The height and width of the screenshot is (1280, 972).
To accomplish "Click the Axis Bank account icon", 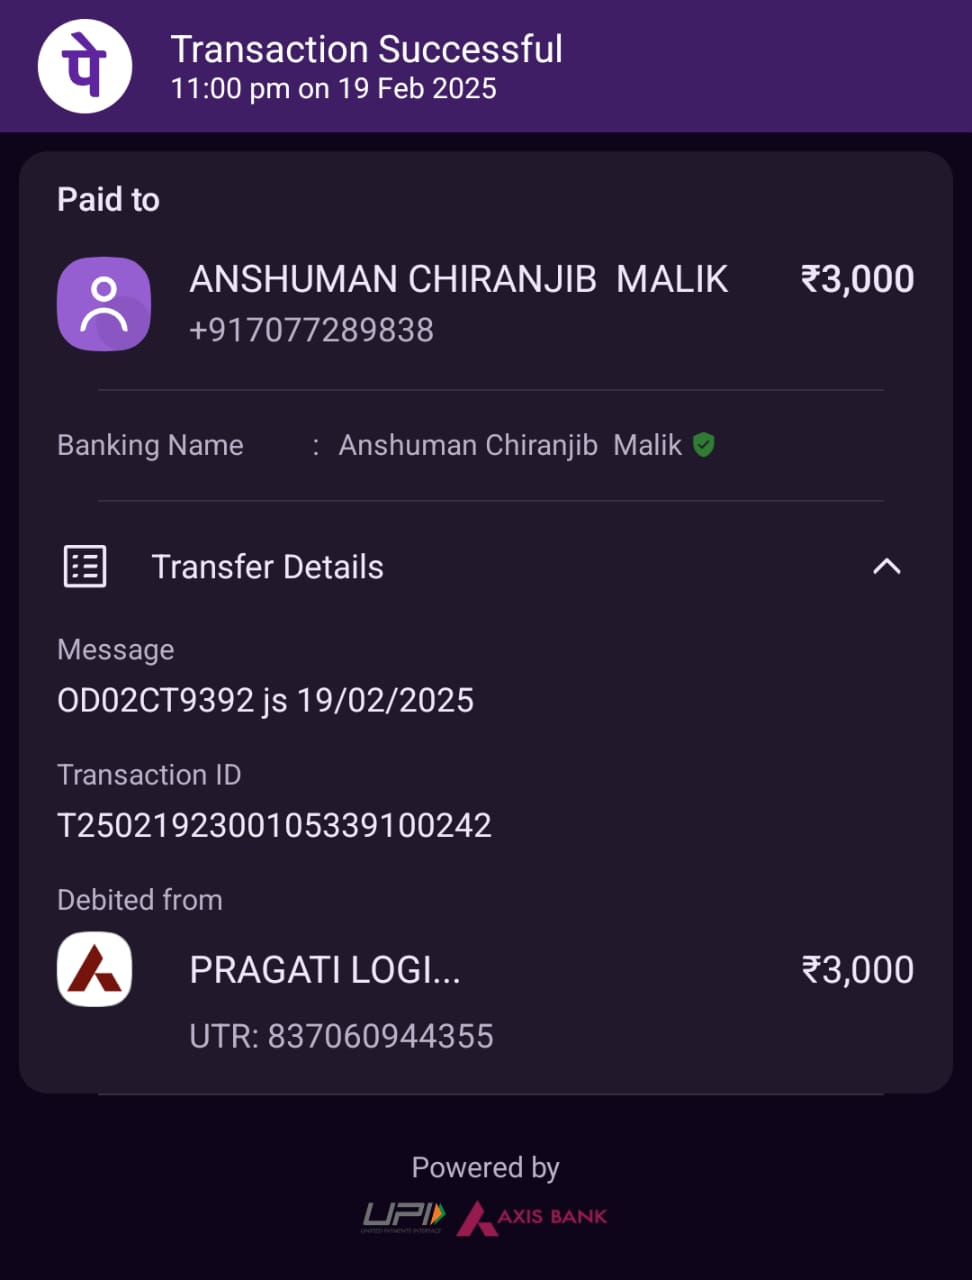I will (x=95, y=969).
